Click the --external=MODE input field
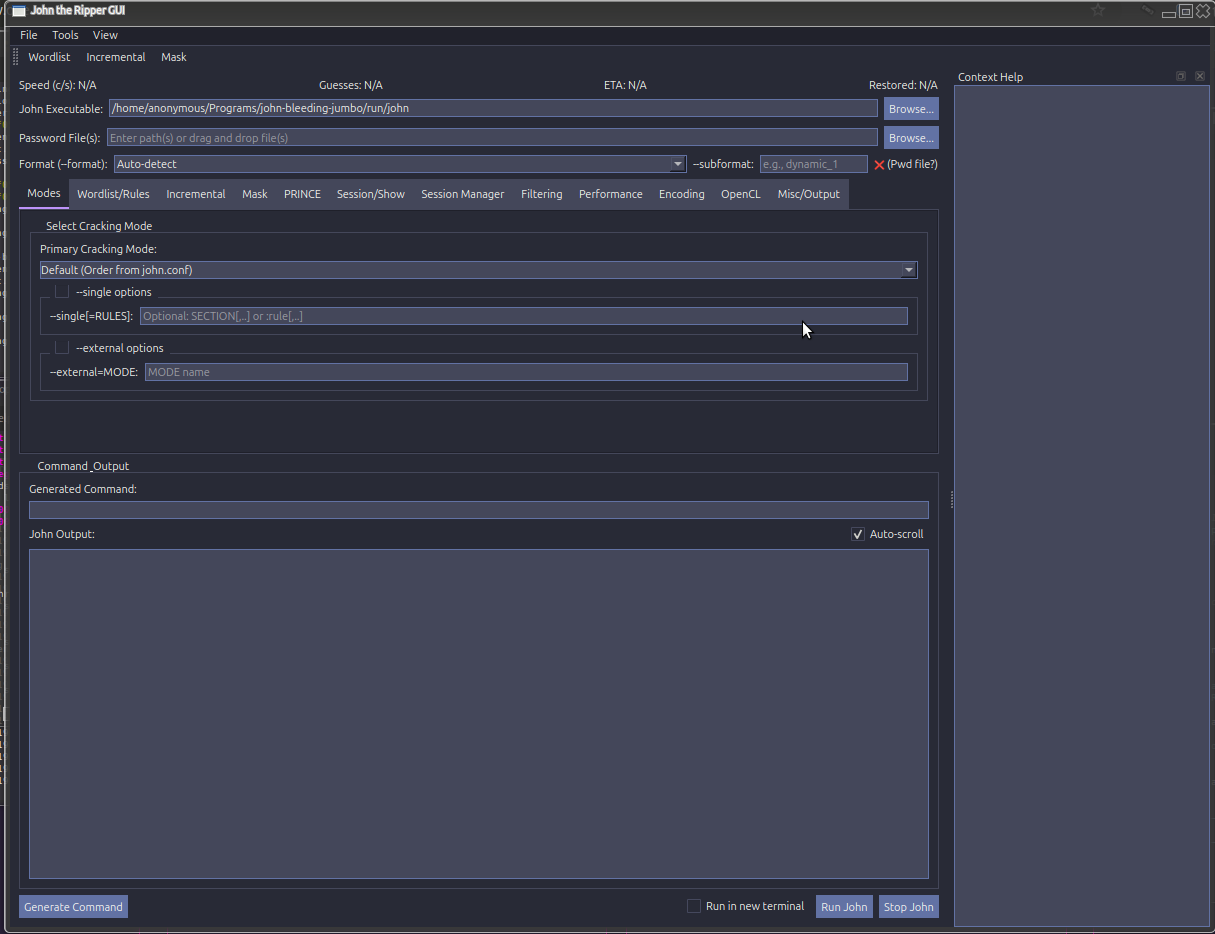Screen dimensions: 1215x934 pos(526,372)
